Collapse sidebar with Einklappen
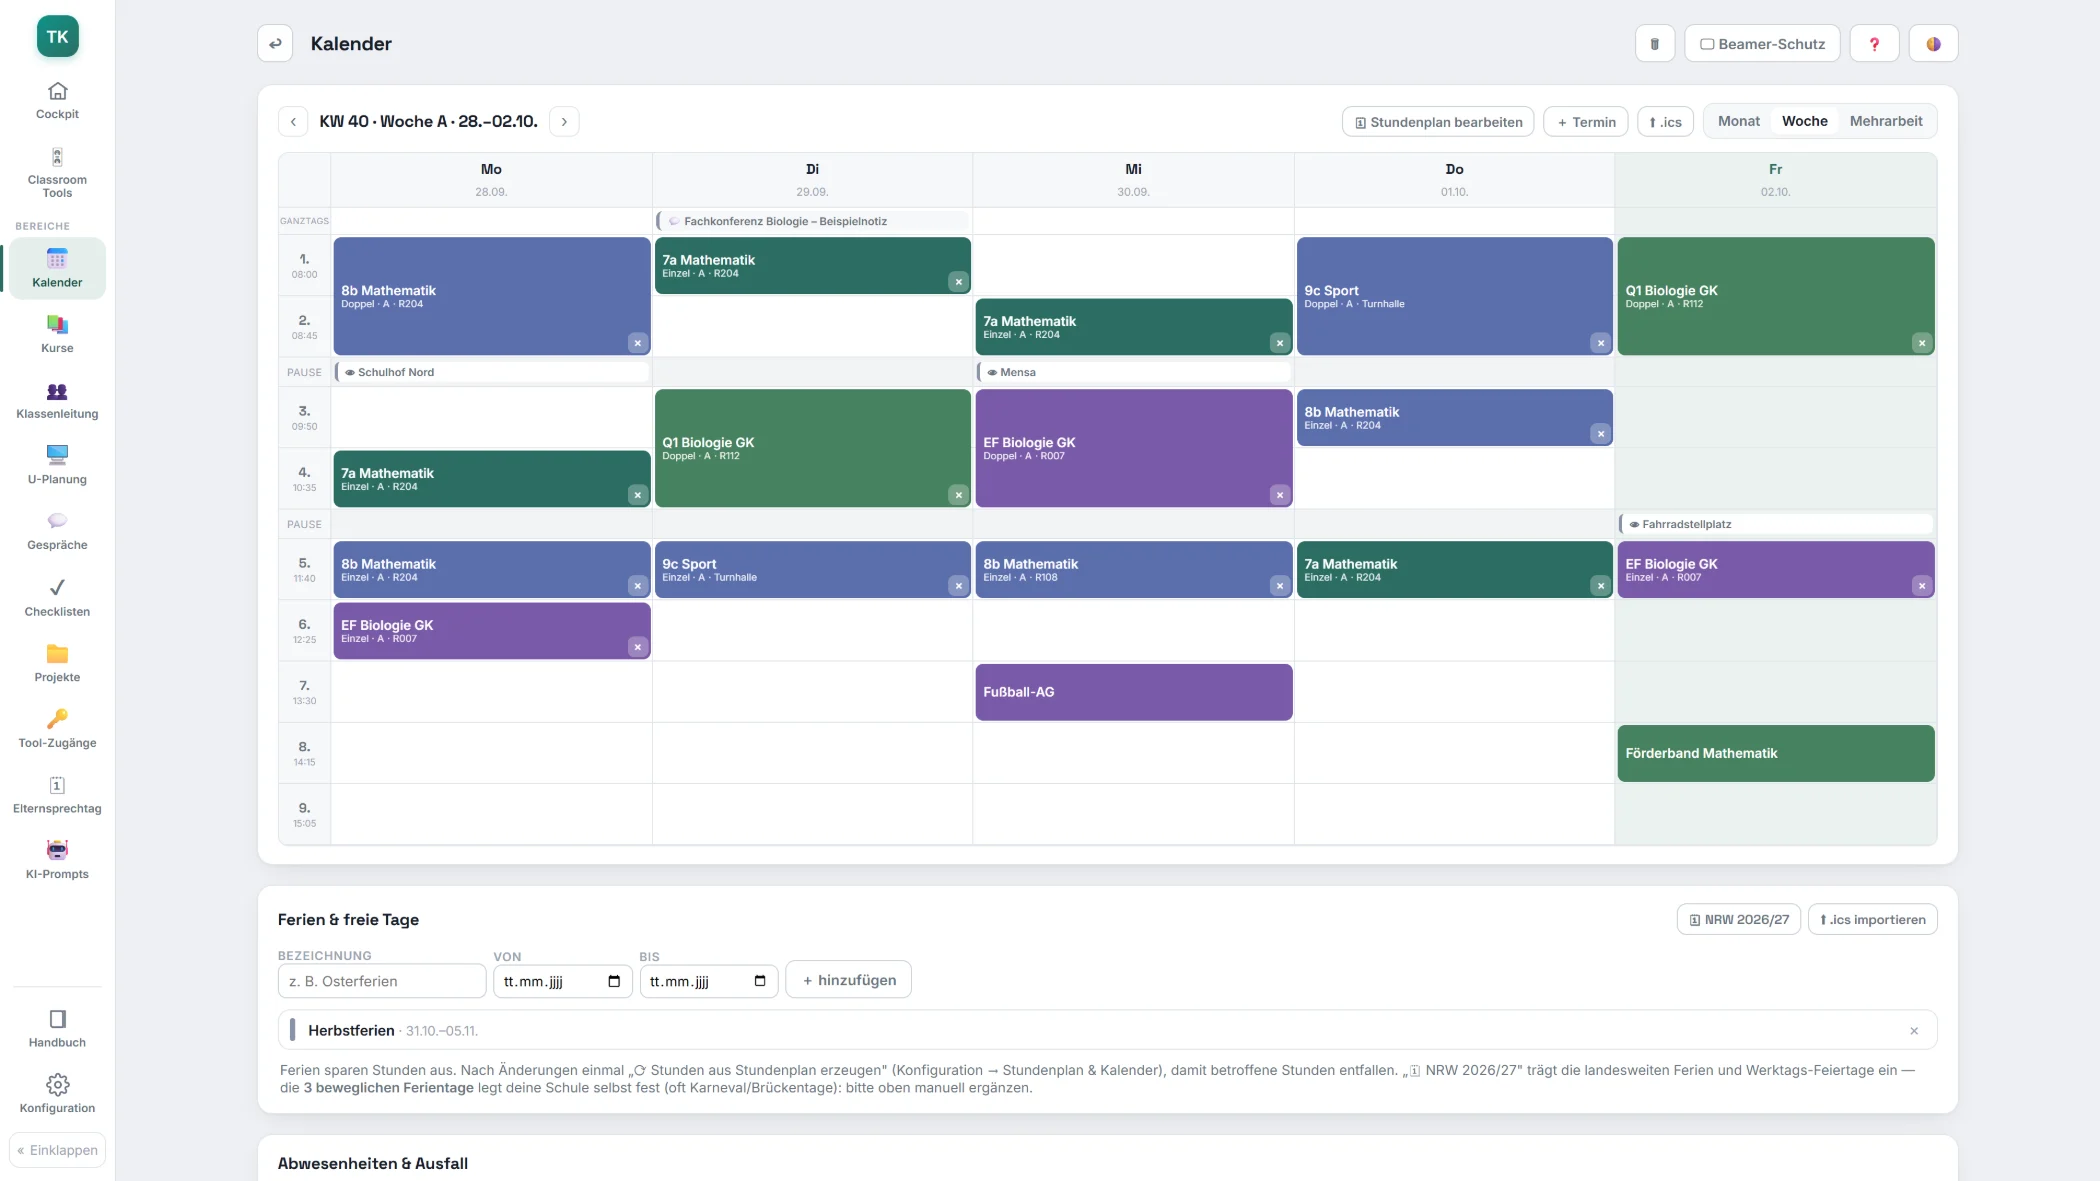2100x1181 pixels. click(x=57, y=1150)
